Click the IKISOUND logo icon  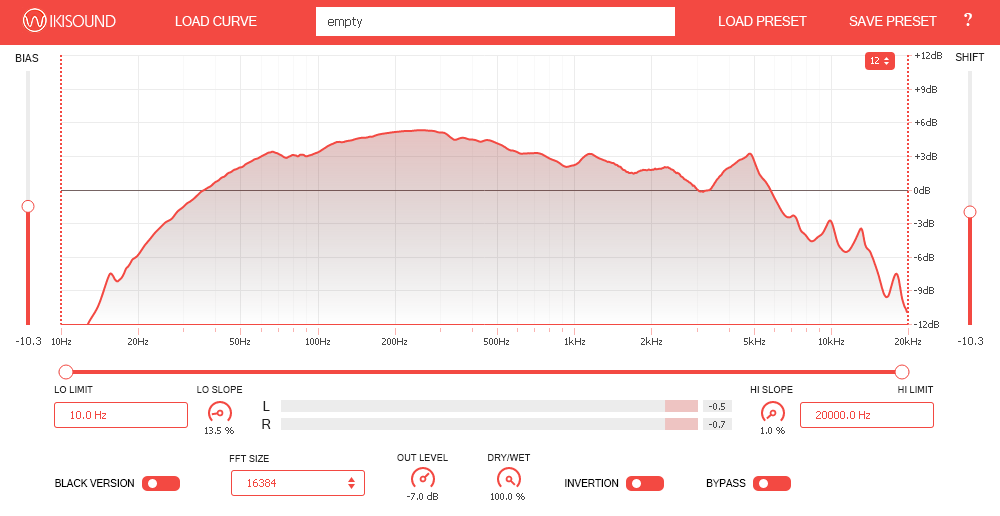[36, 21]
